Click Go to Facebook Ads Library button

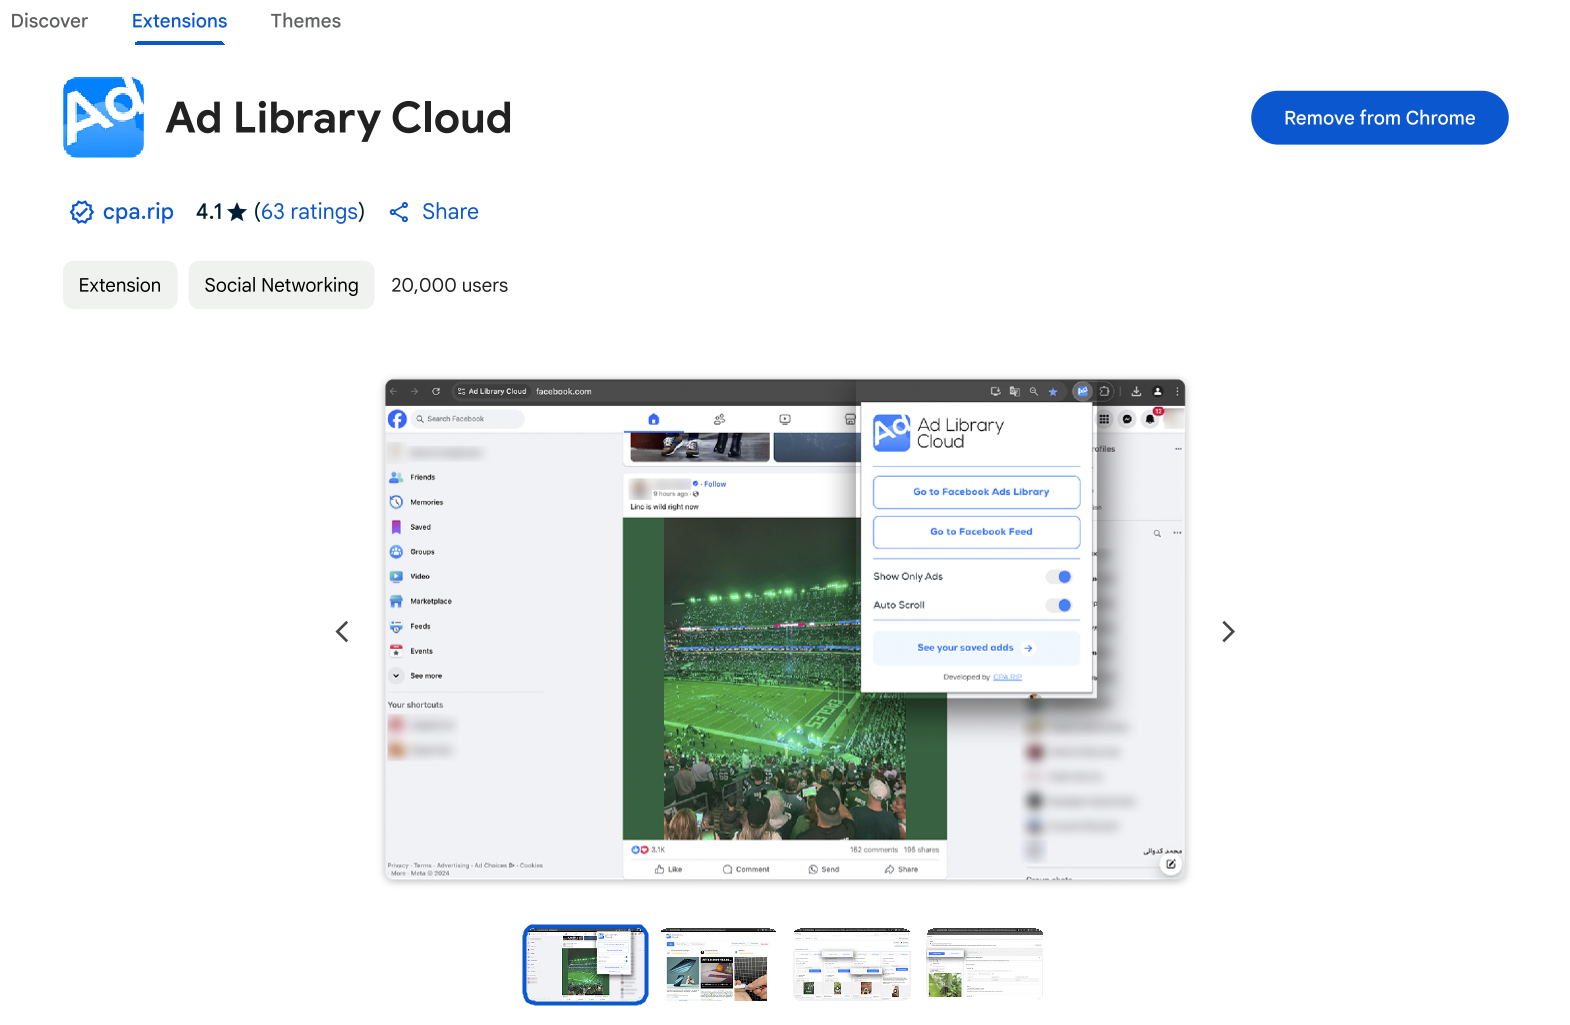(976, 492)
